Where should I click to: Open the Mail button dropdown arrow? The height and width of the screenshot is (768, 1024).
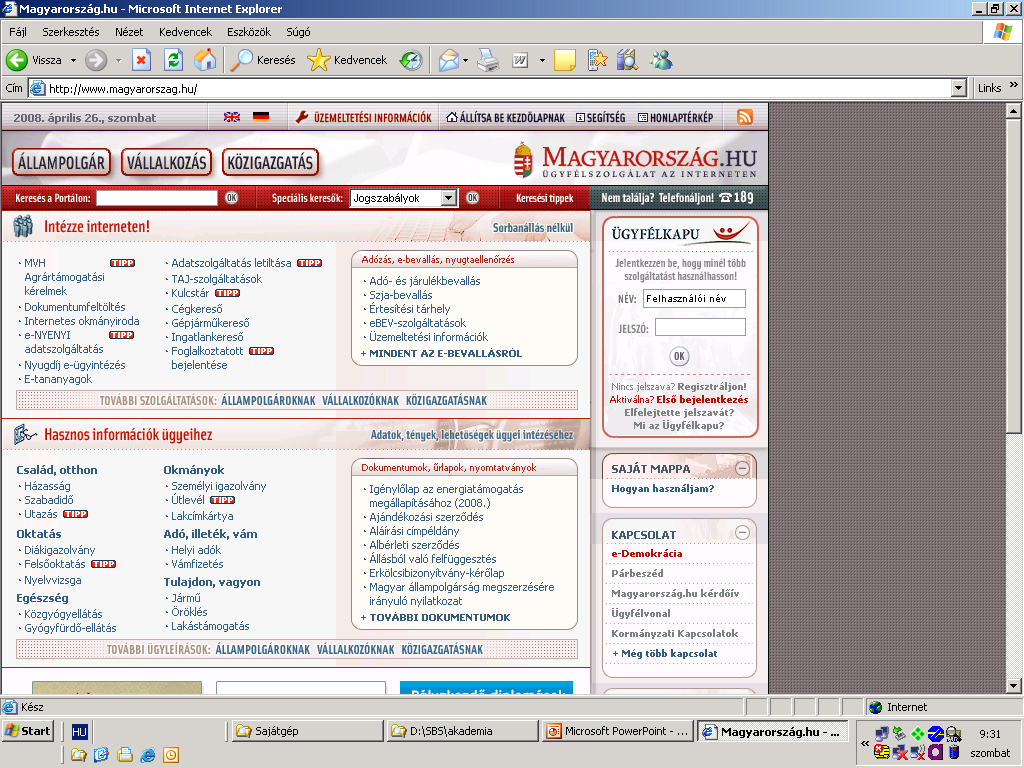(x=465, y=61)
